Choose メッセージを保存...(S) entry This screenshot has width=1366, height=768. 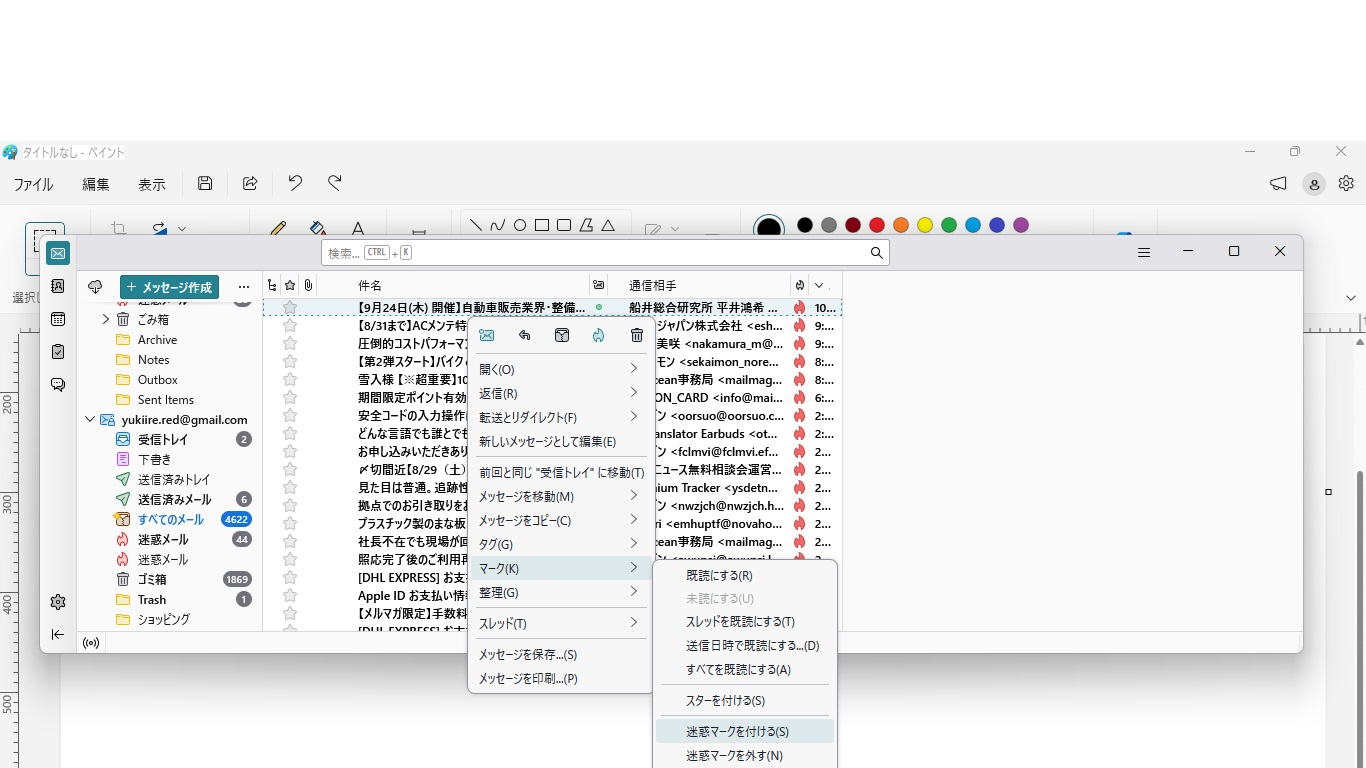pyautogui.click(x=560, y=655)
